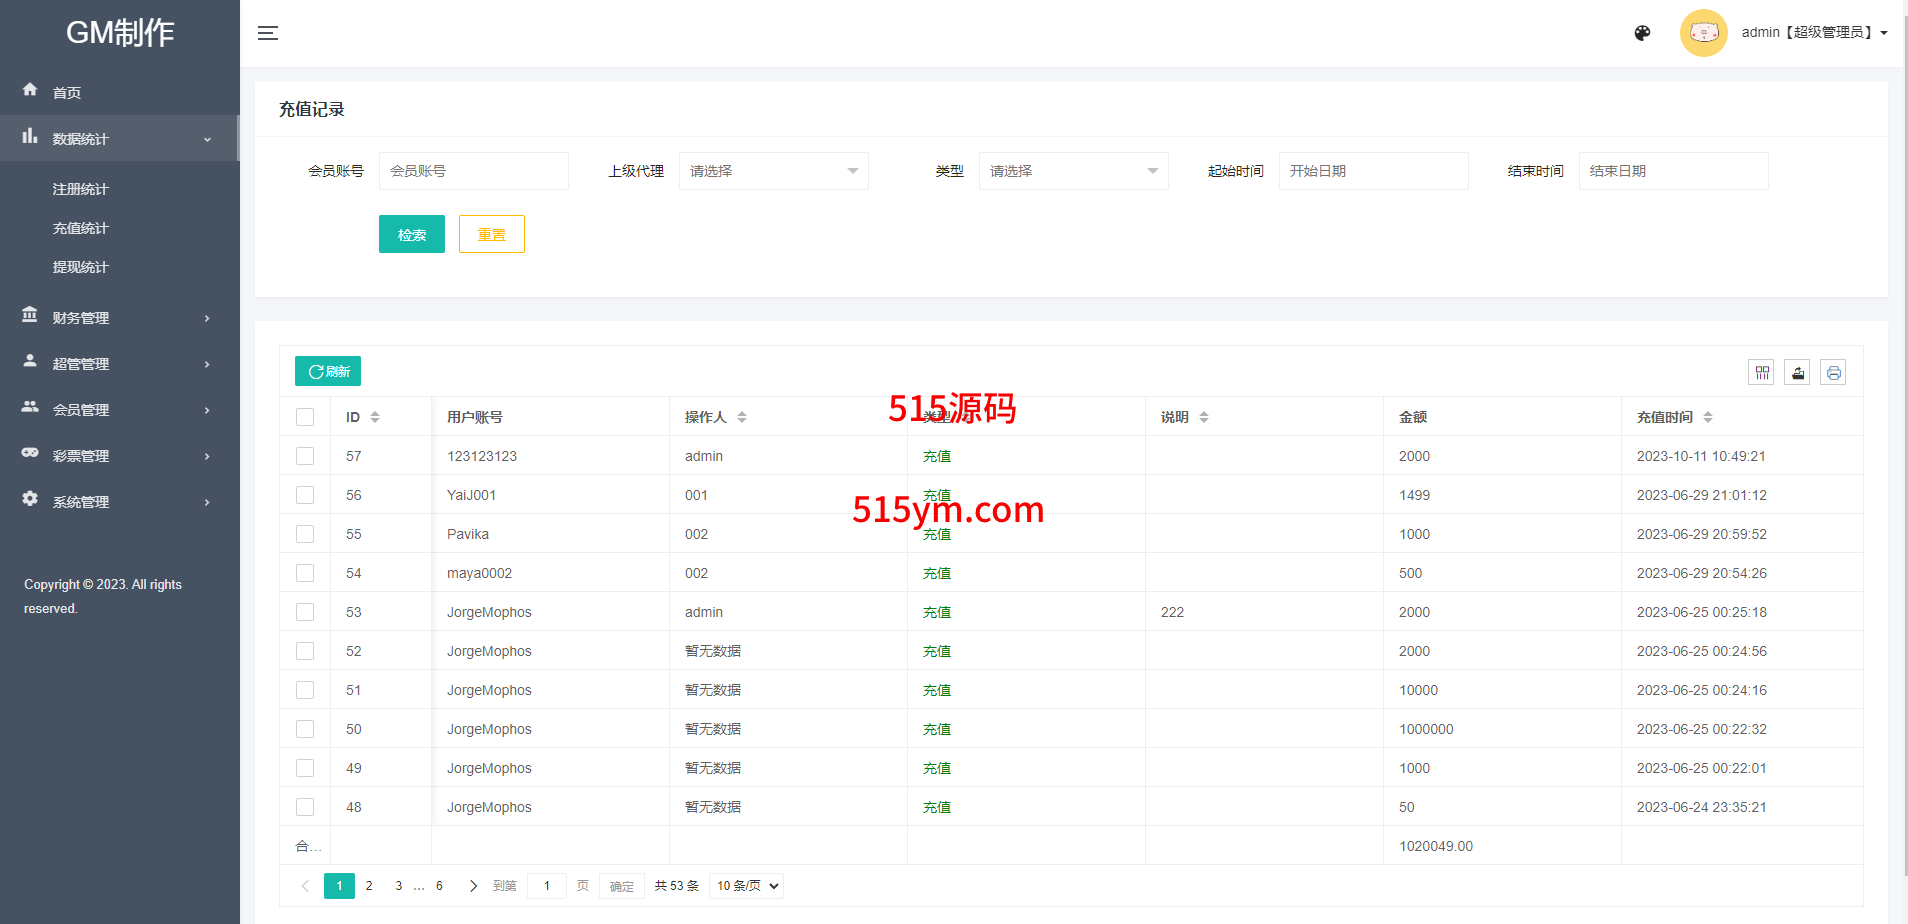The image size is (1908, 924).
Task: Open the column filter icon above table
Action: (x=1762, y=373)
